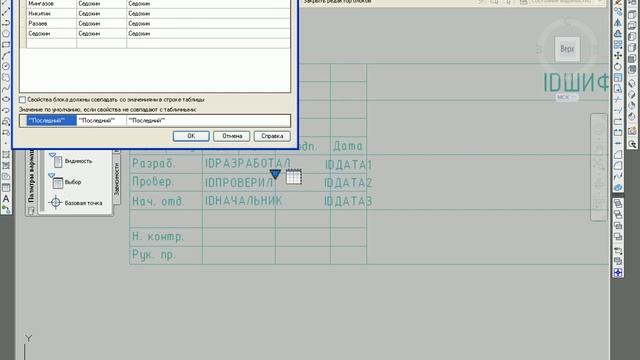Click the Разаев table cell
This screenshot has width=640, height=360.
pyautogui.click(x=51, y=24)
